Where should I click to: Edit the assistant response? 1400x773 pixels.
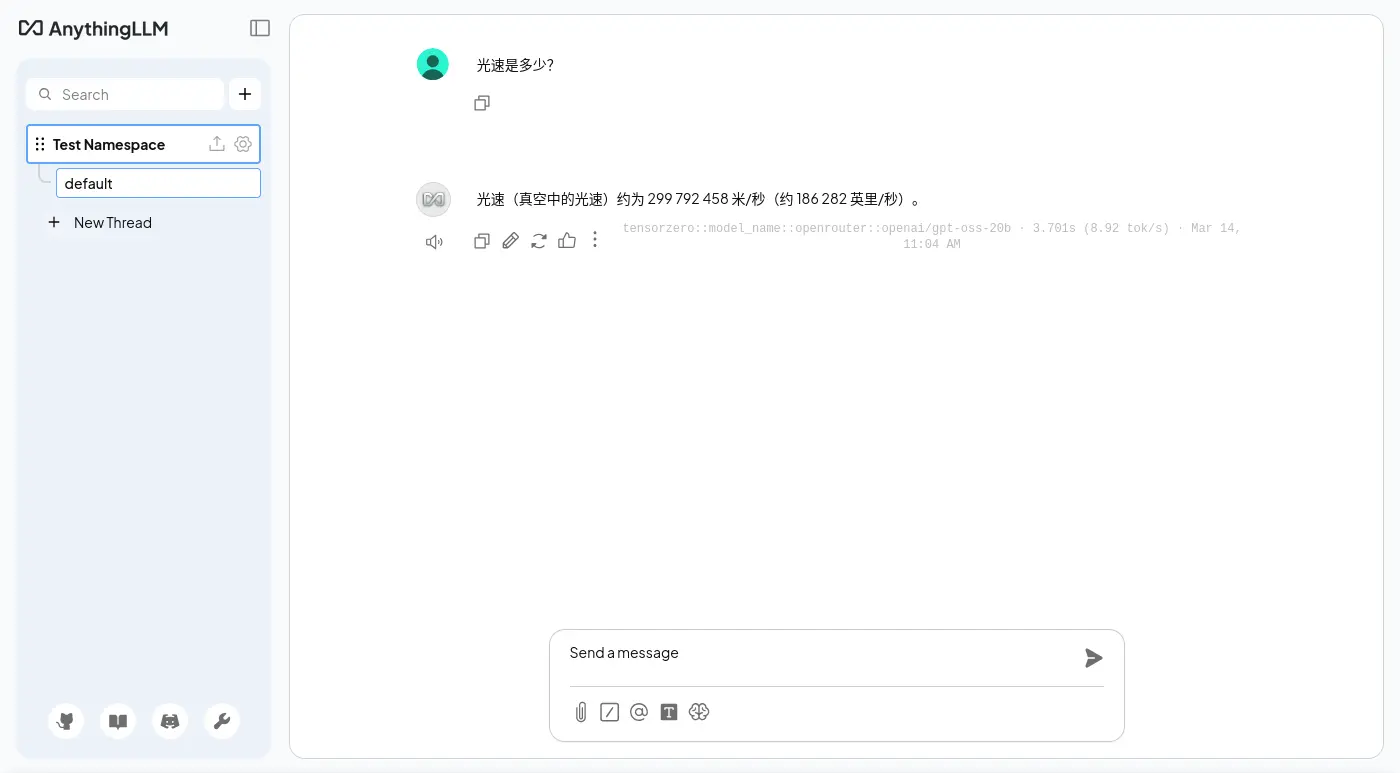[510, 241]
